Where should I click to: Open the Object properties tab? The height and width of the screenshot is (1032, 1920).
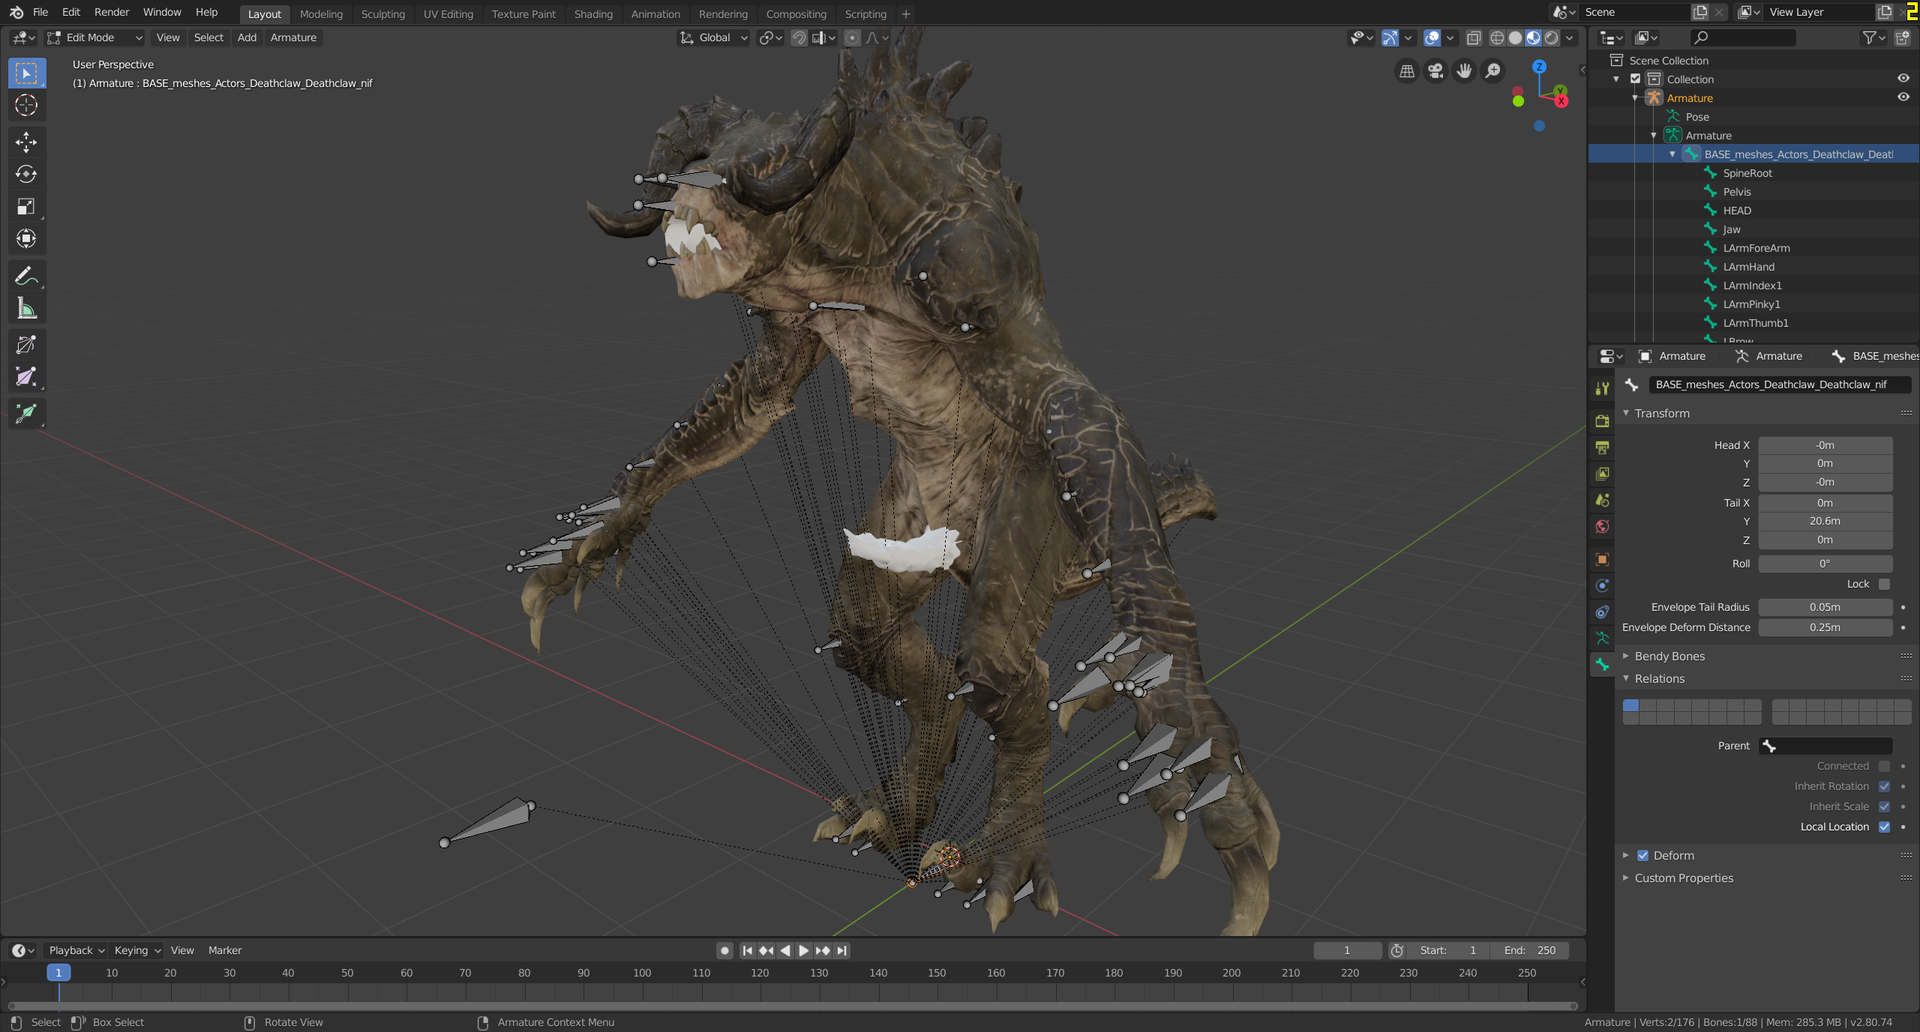tap(1602, 560)
